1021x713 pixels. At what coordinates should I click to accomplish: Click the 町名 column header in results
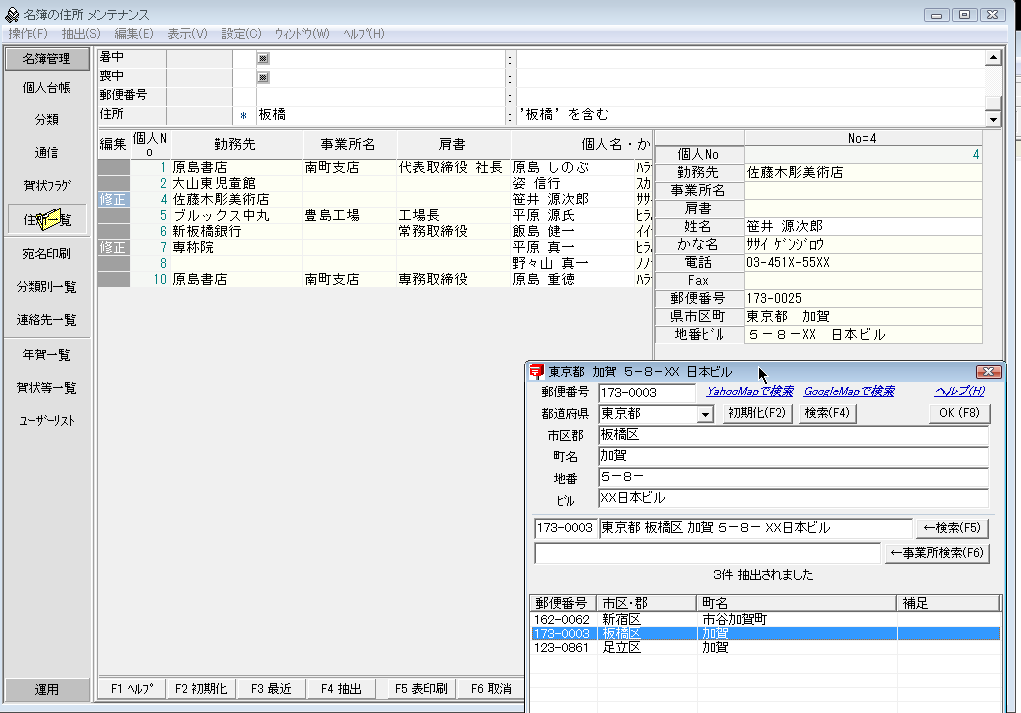pyautogui.click(x=796, y=603)
